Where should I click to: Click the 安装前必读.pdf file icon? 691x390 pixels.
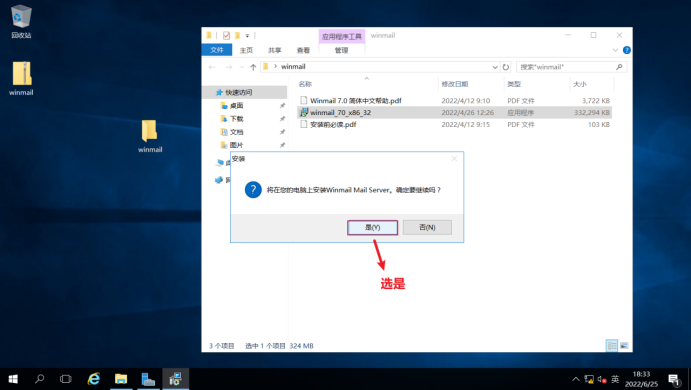click(x=304, y=124)
